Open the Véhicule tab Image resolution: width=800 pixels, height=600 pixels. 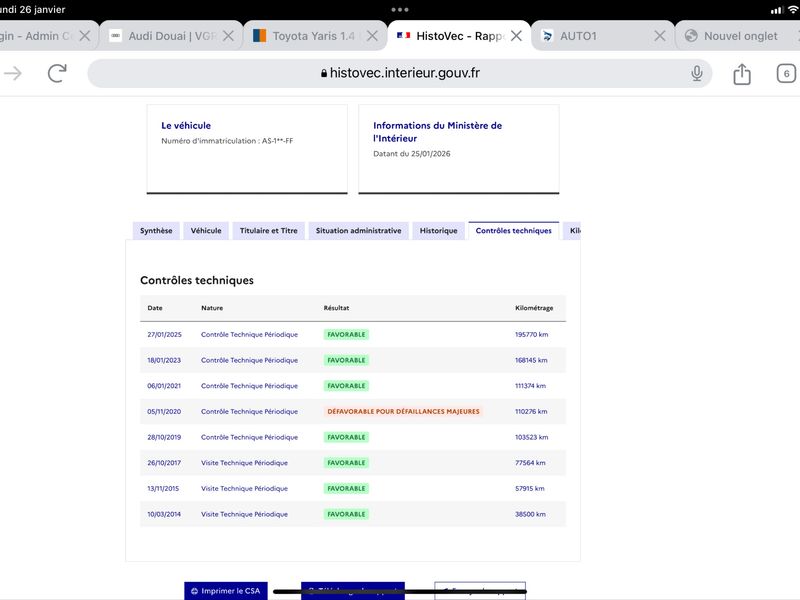(x=206, y=231)
